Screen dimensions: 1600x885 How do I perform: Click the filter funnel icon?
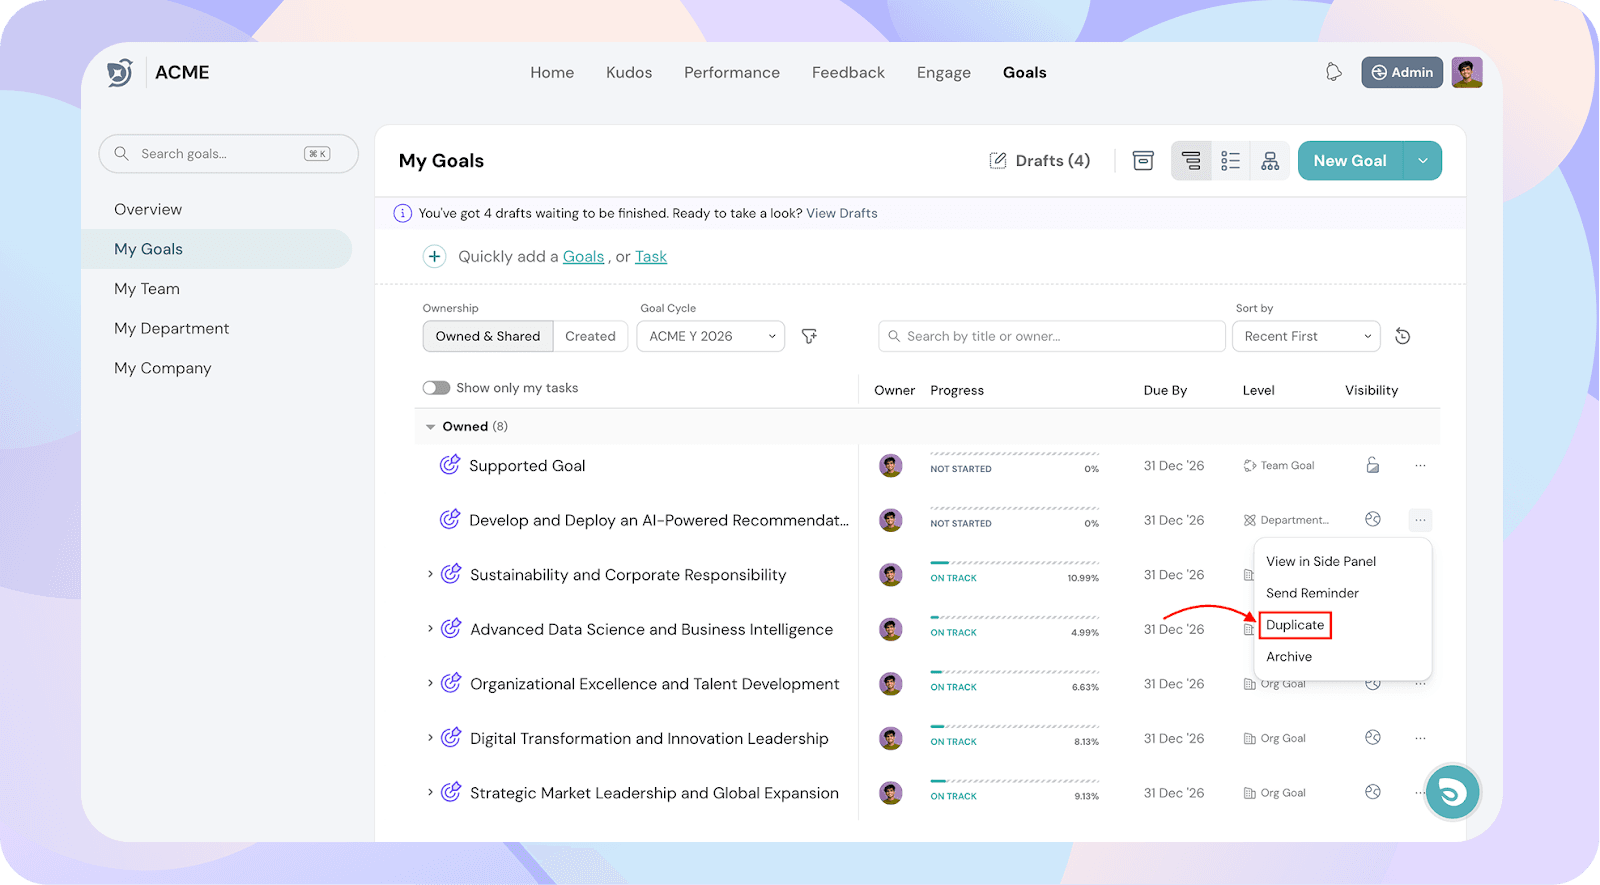809,336
